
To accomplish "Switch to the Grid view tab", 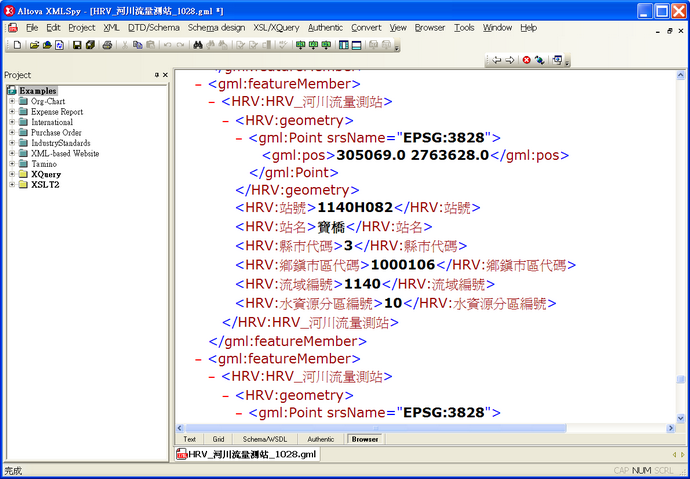I will [x=218, y=439].
